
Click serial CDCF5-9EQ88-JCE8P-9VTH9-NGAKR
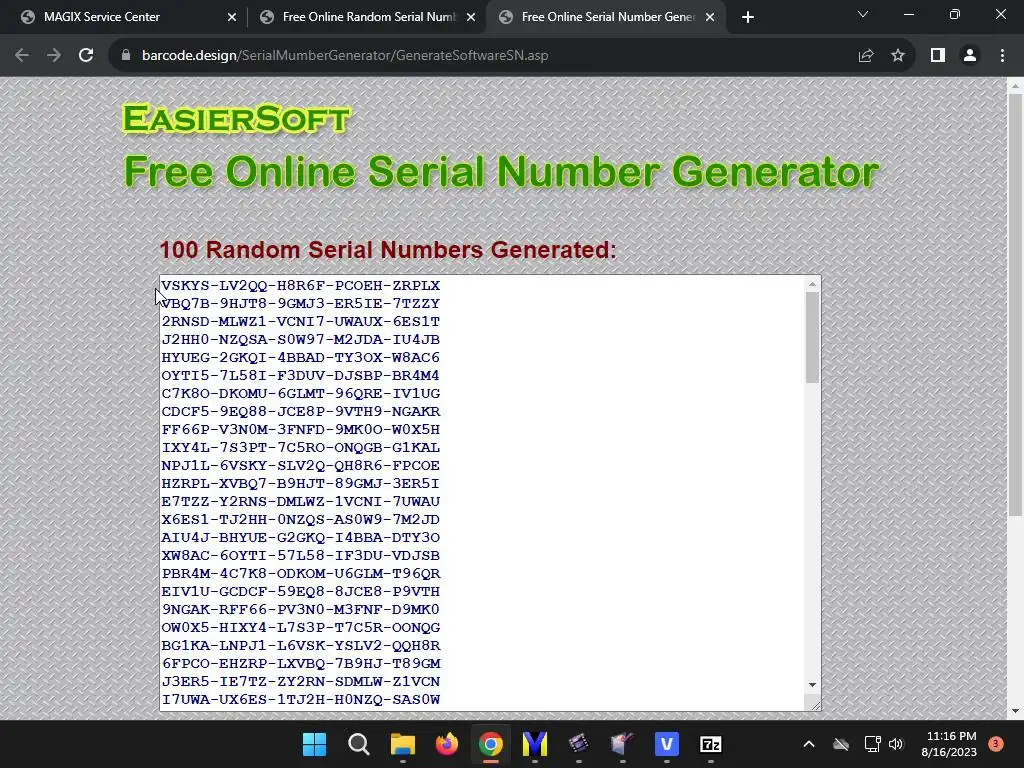(300, 411)
